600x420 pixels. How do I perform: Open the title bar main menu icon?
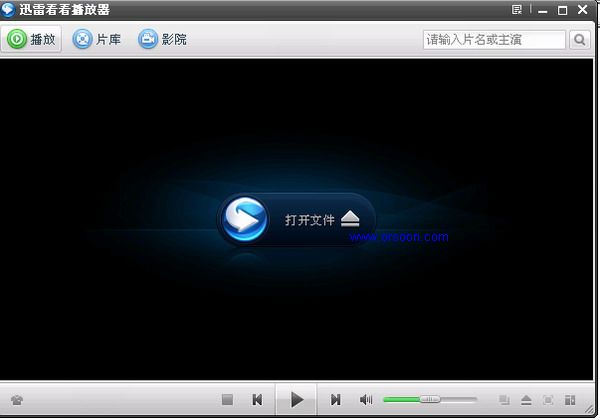pyautogui.click(x=517, y=10)
